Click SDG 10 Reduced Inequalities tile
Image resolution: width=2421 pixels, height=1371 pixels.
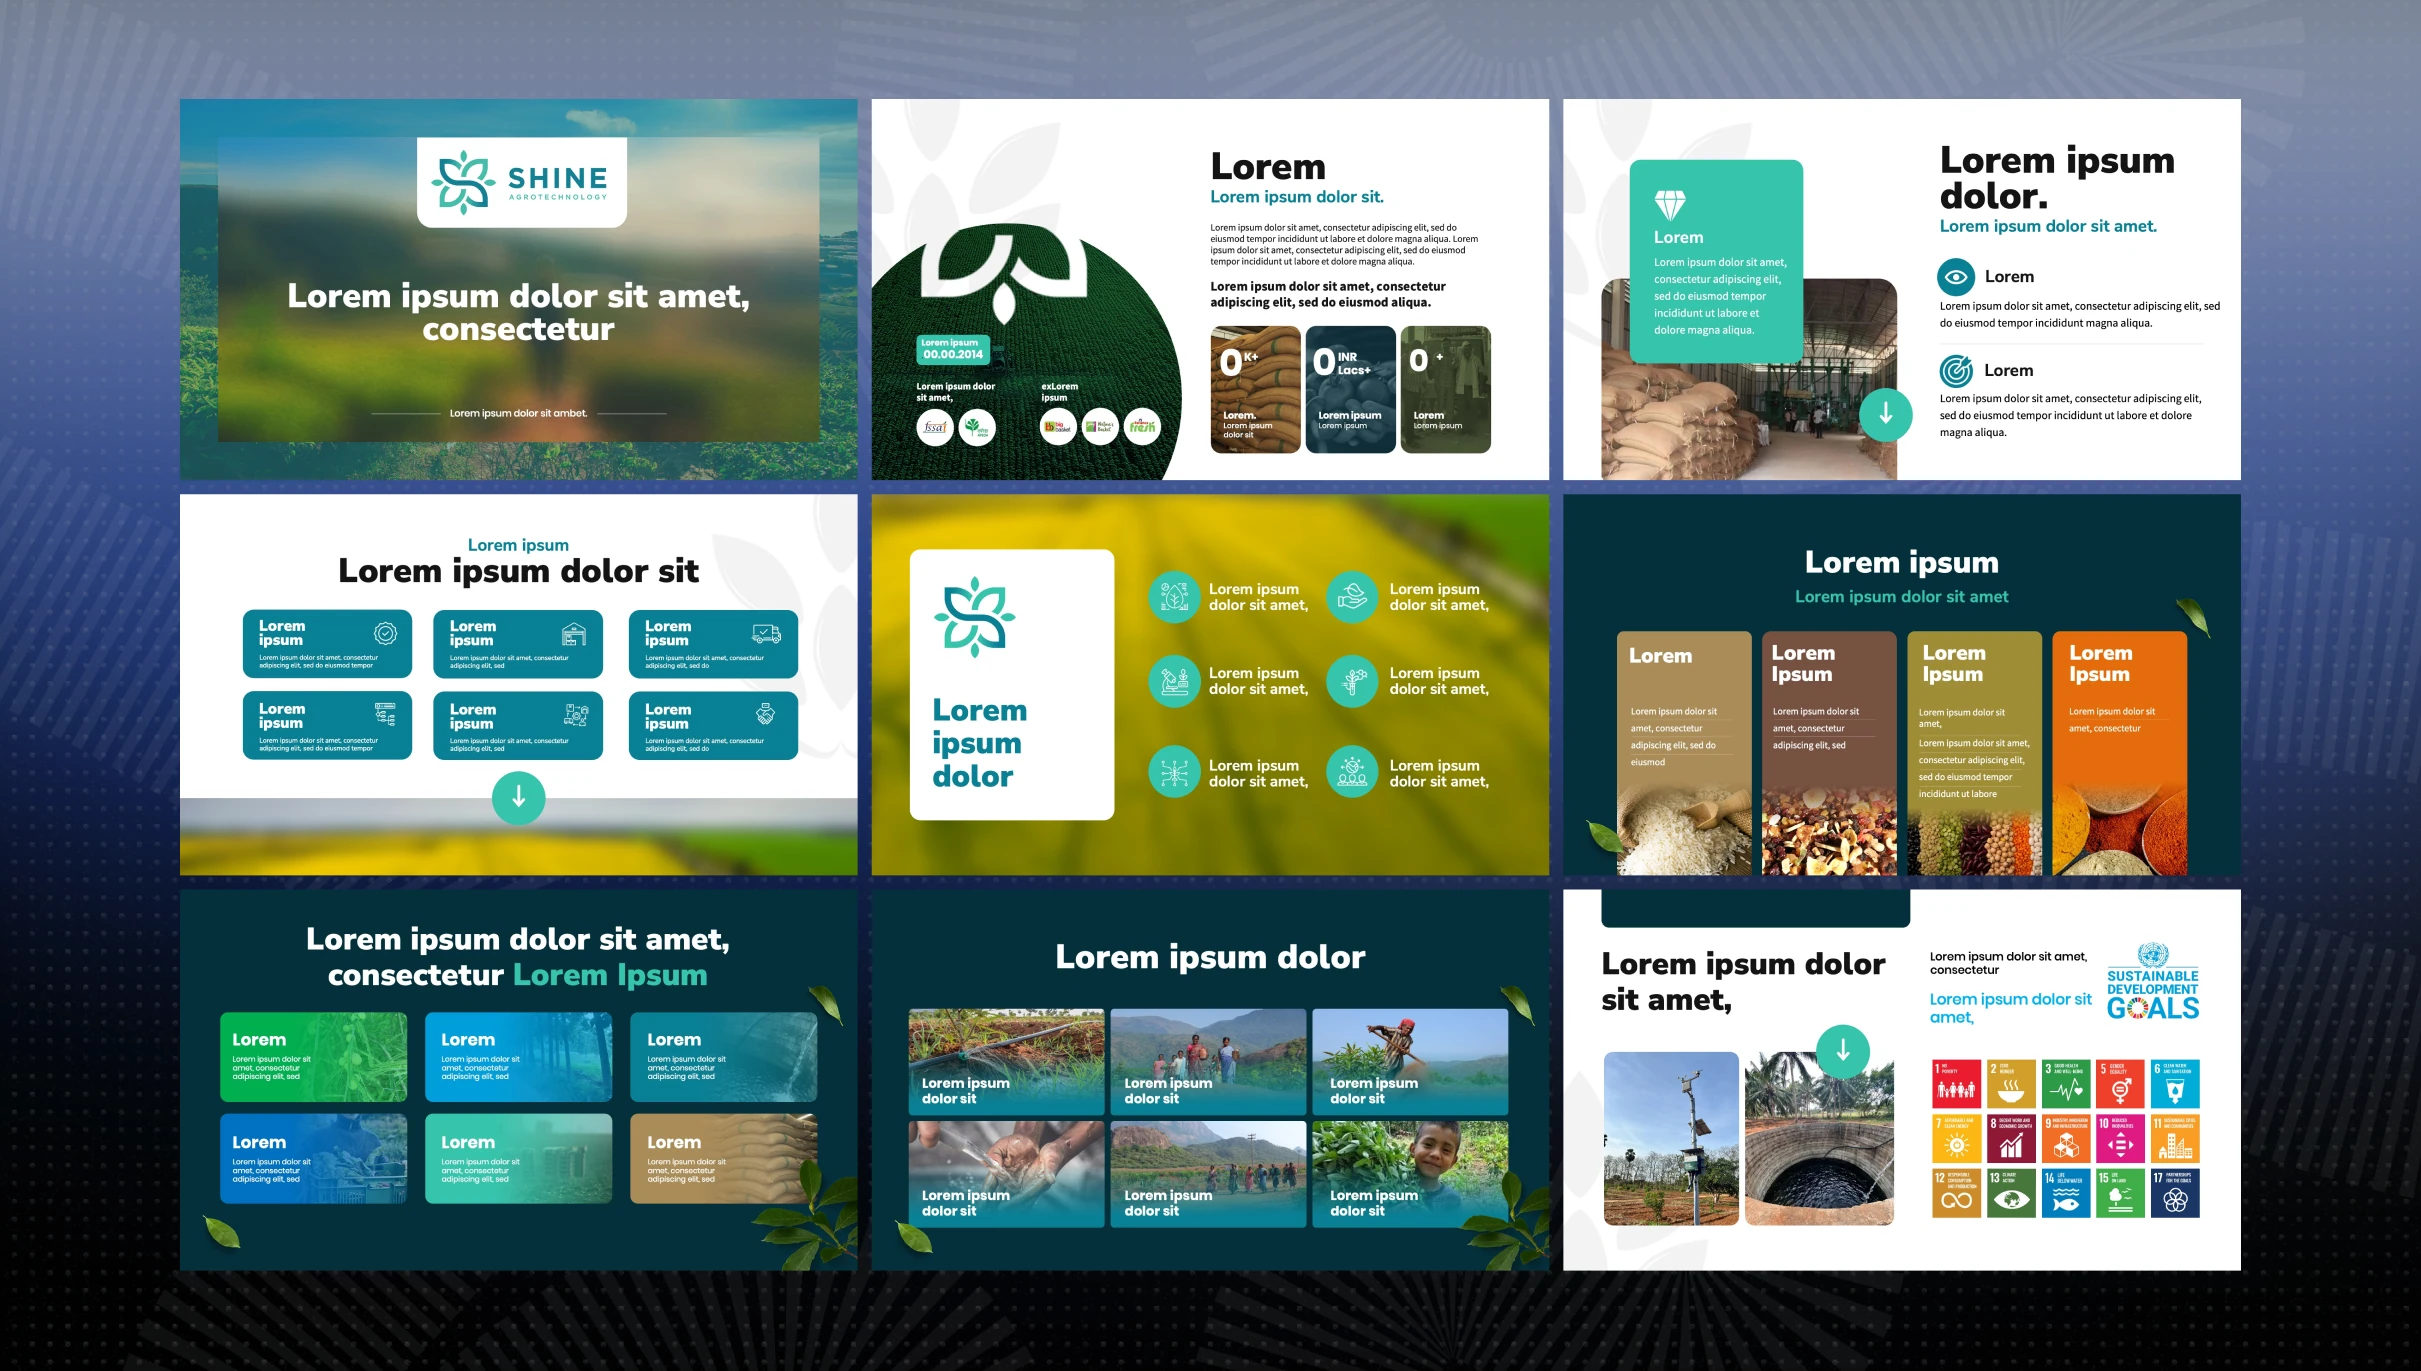coord(2120,1139)
